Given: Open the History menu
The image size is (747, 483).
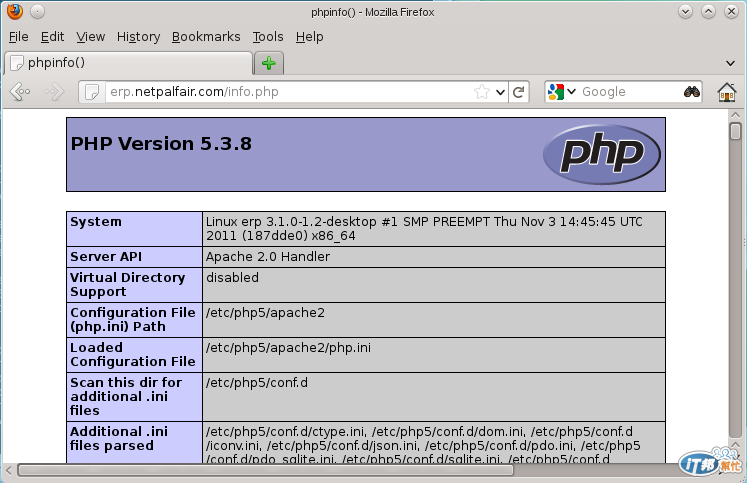Looking at the screenshot, I should point(138,37).
